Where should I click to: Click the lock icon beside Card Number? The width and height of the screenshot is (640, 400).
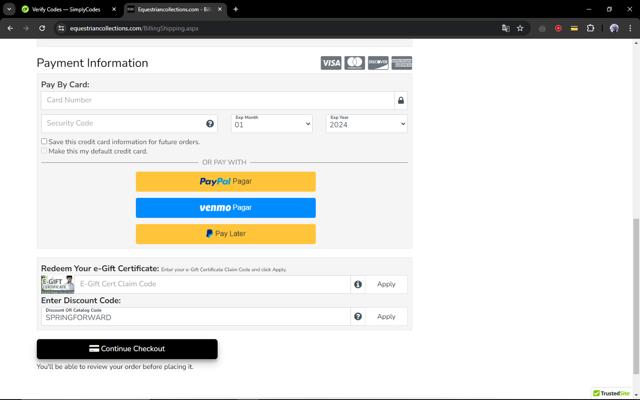[x=401, y=100]
